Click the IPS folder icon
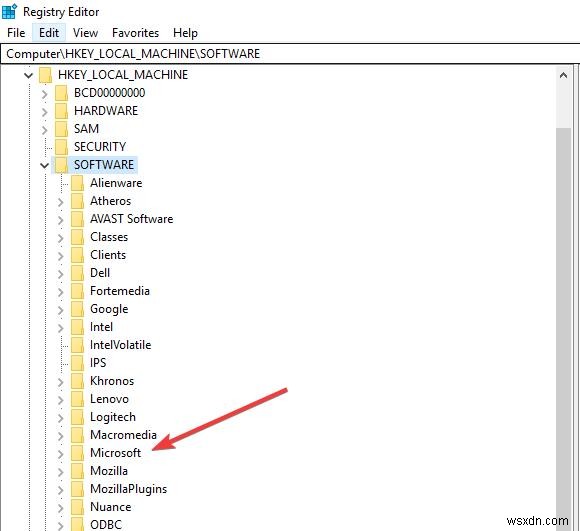The height and width of the screenshot is (531, 580). tap(77, 363)
